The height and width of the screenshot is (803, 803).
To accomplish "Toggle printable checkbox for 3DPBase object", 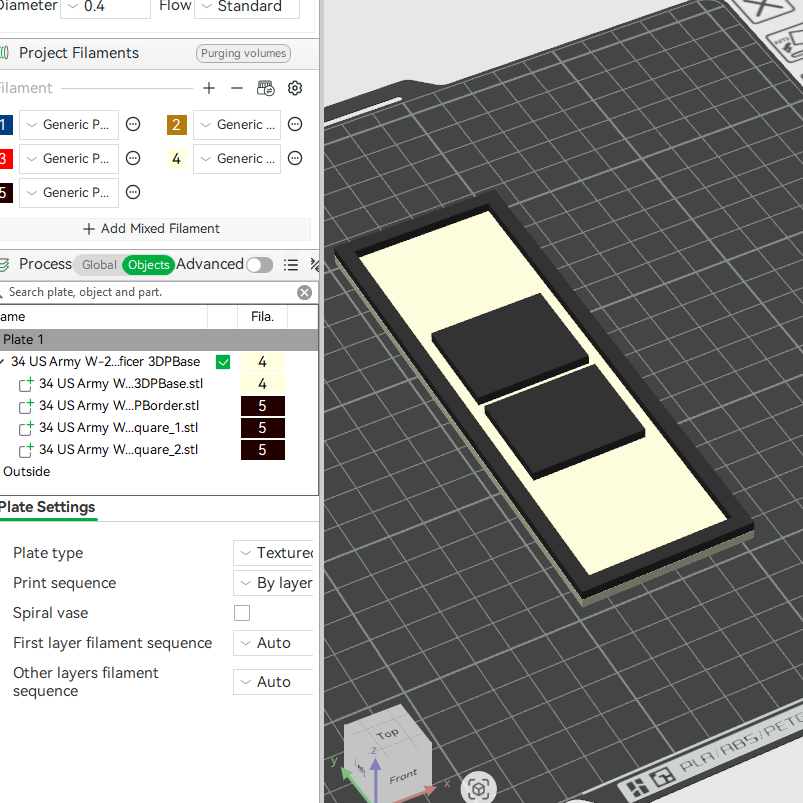I will pyautogui.click(x=223, y=362).
